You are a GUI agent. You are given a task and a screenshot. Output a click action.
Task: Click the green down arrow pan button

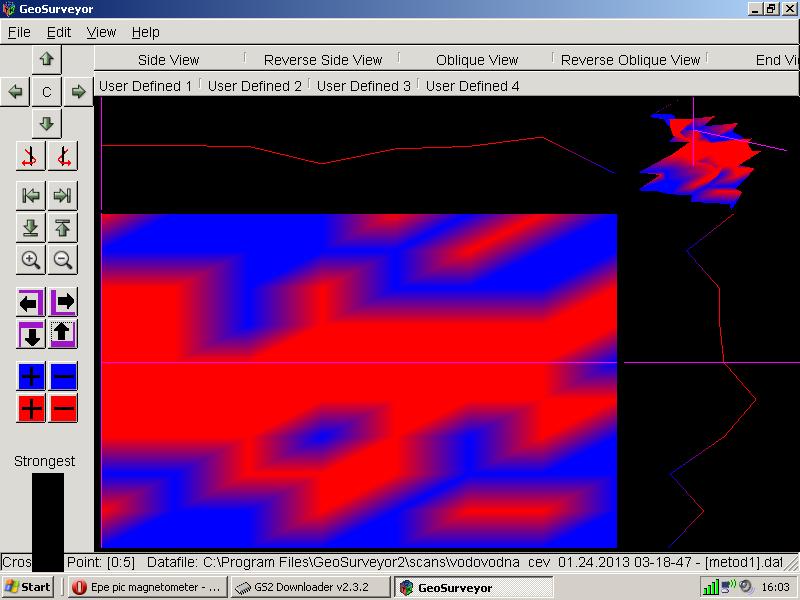(46, 123)
